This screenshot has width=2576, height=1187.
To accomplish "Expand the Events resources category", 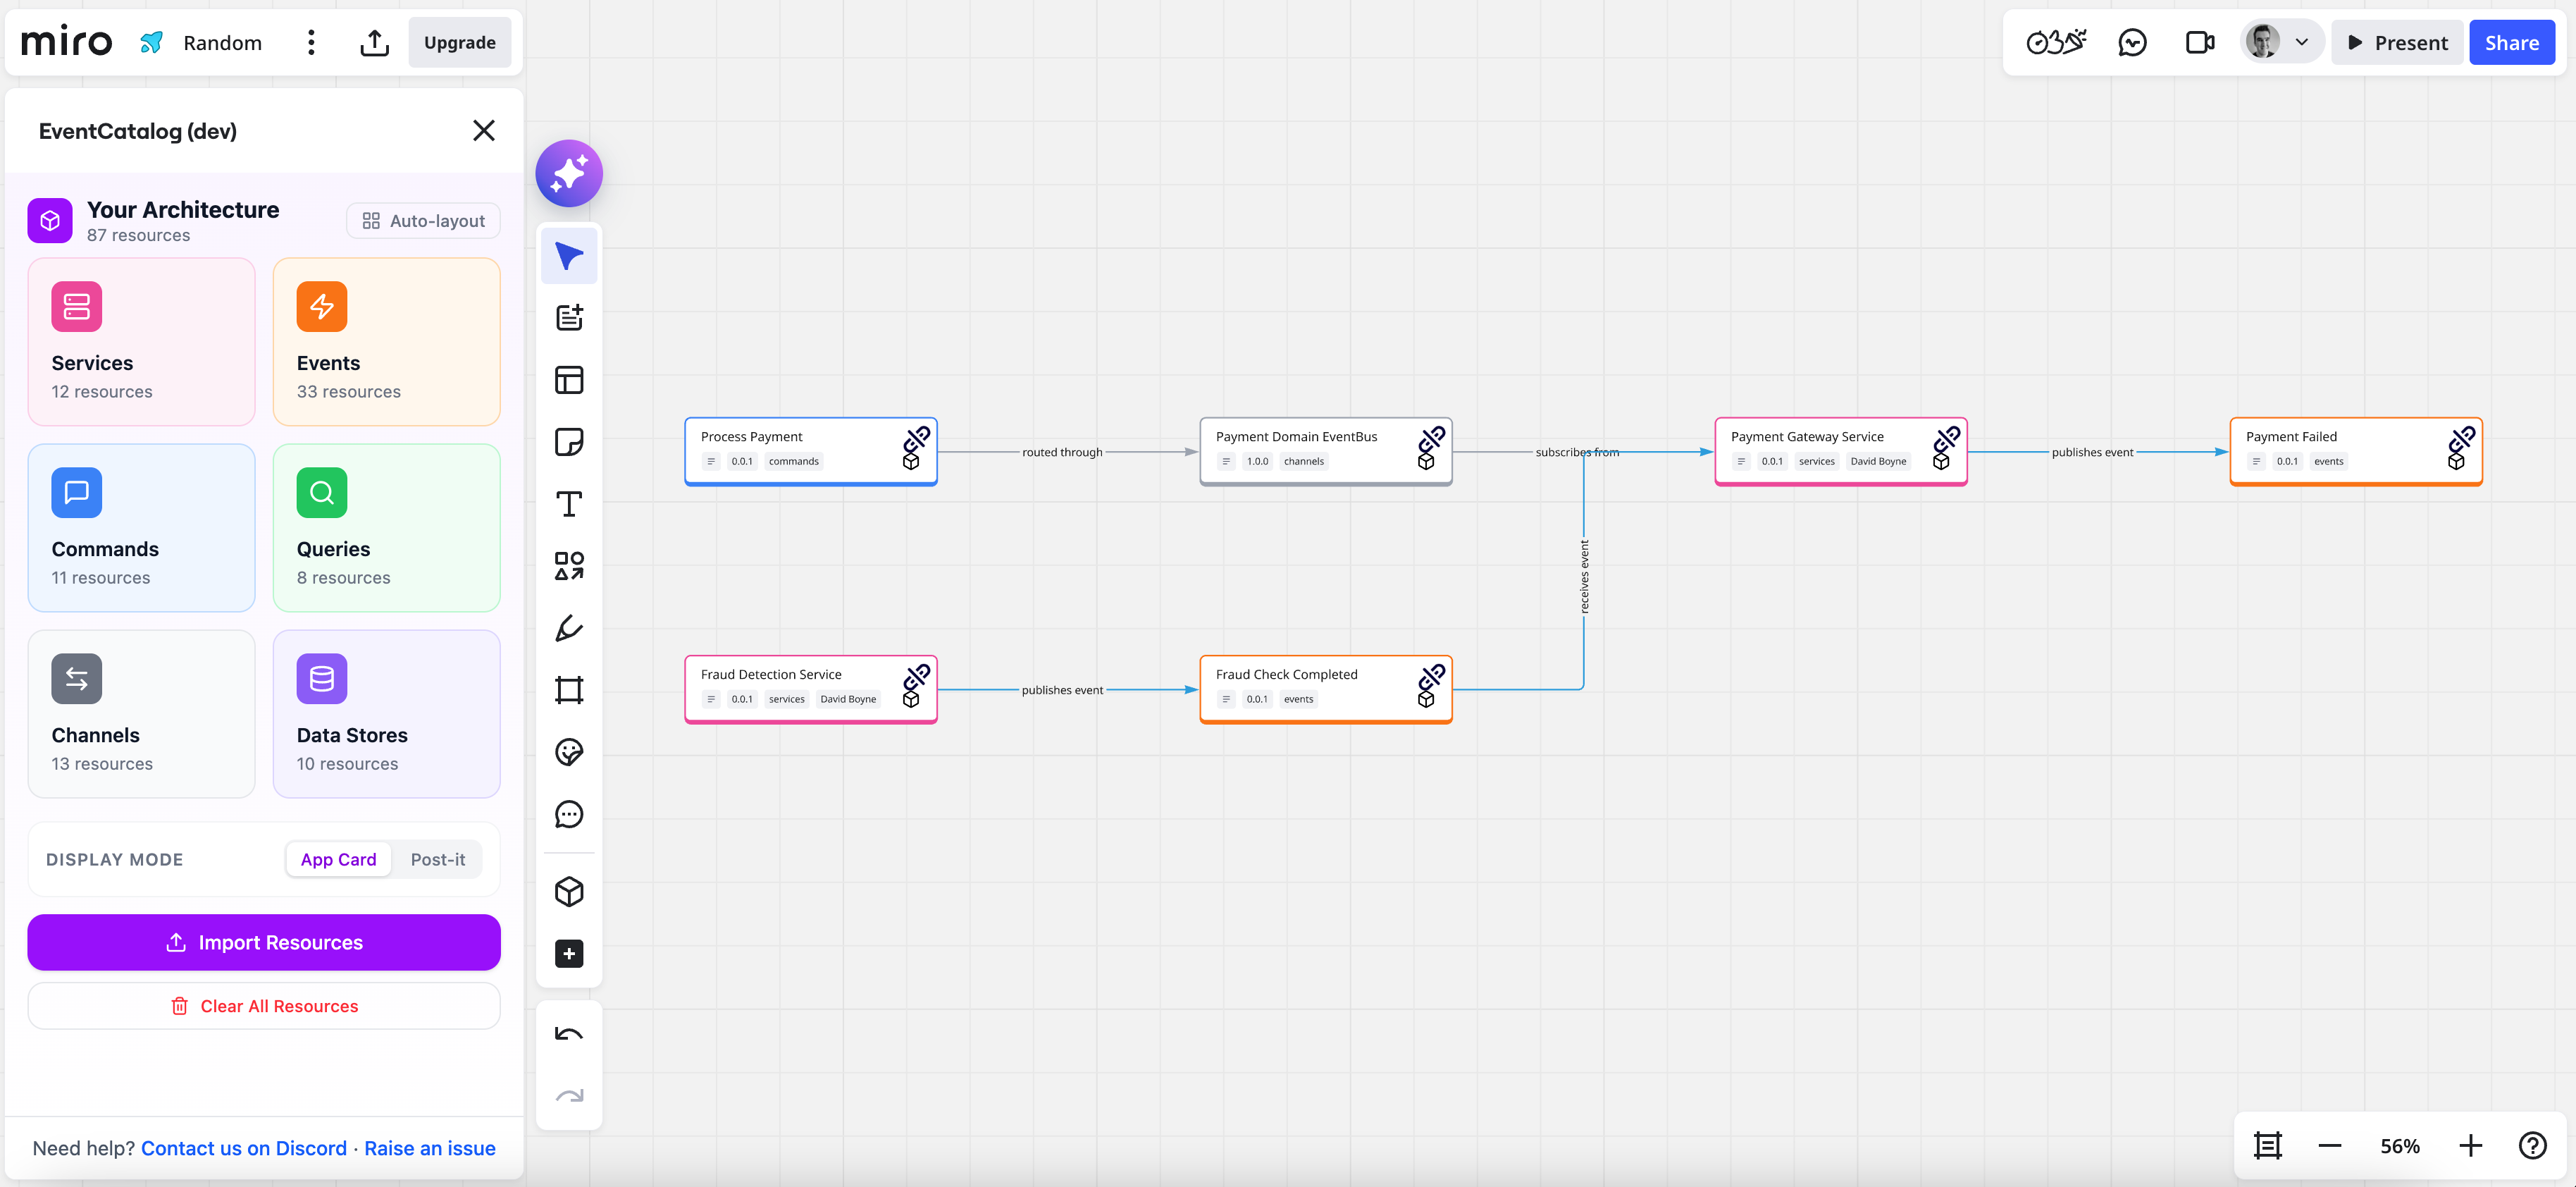I will click(x=386, y=342).
